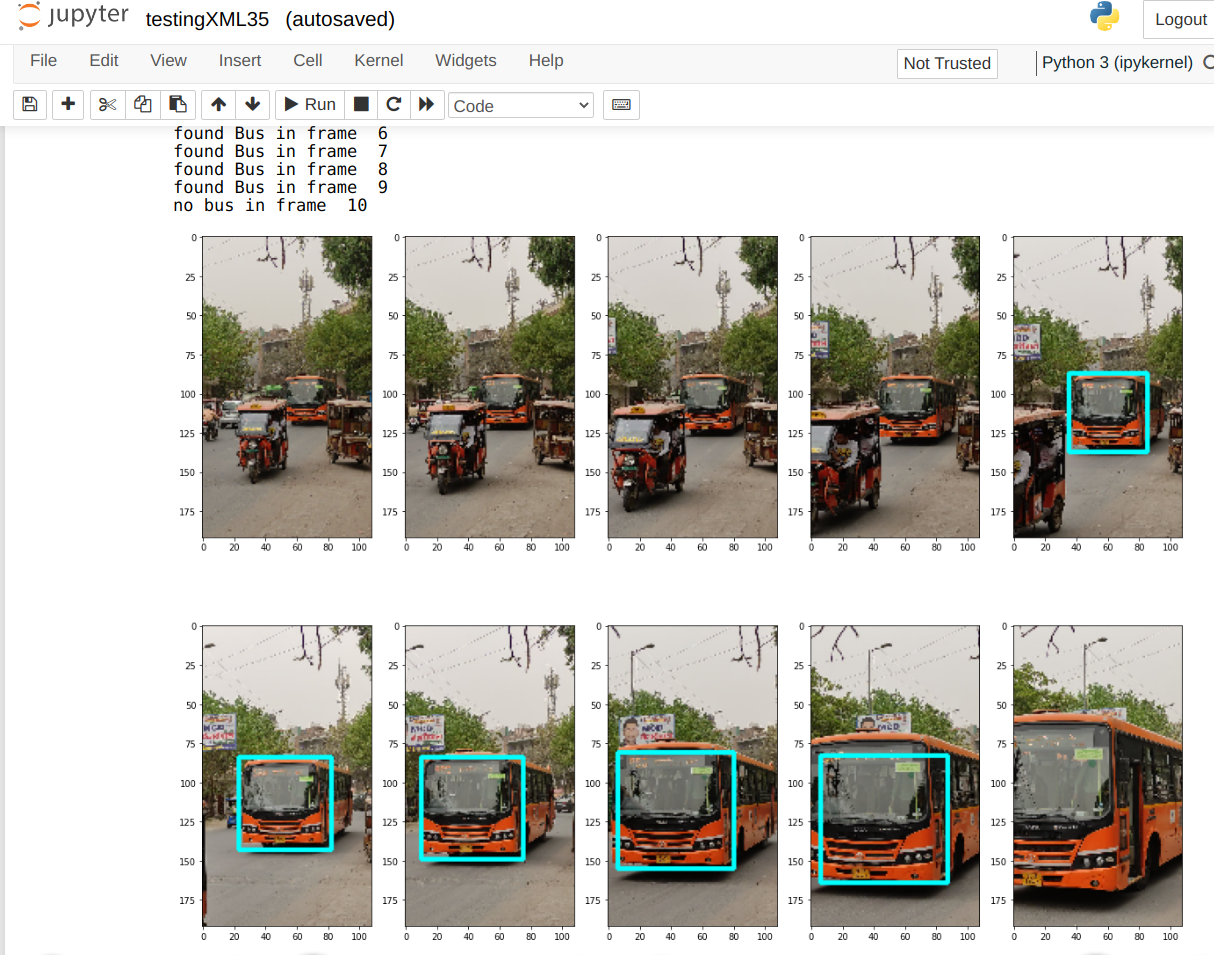1214x955 pixels.
Task: Move the selected cell down
Action: [253, 104]
